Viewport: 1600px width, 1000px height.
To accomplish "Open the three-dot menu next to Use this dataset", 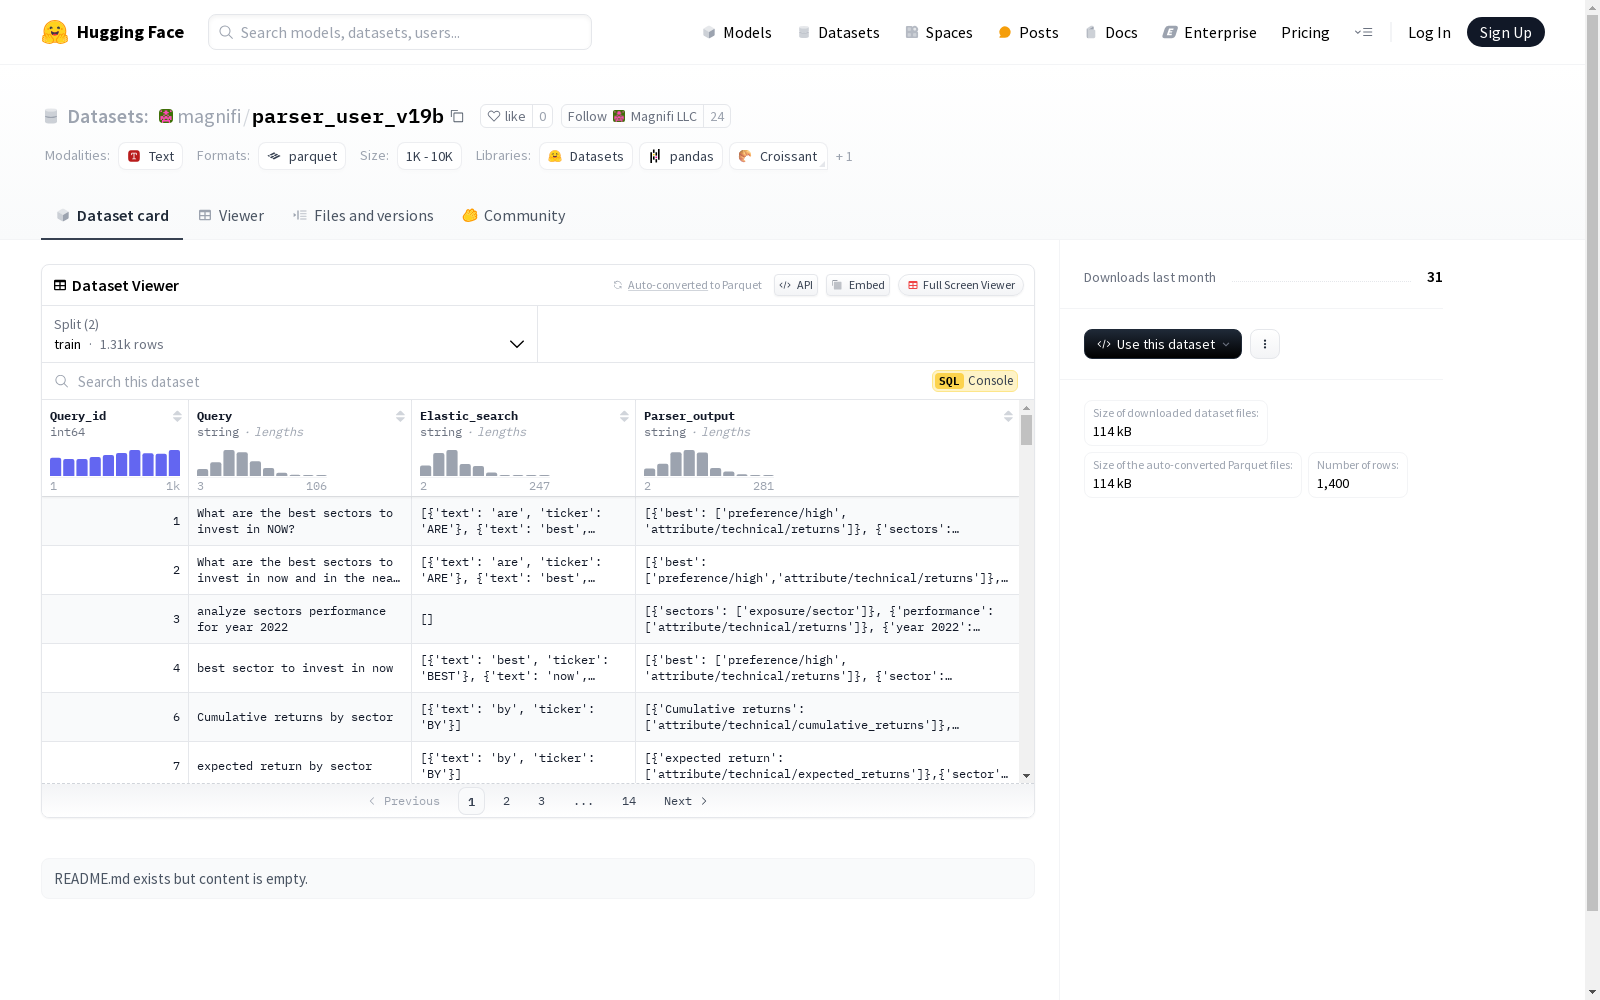I will tap(1265, 344).
